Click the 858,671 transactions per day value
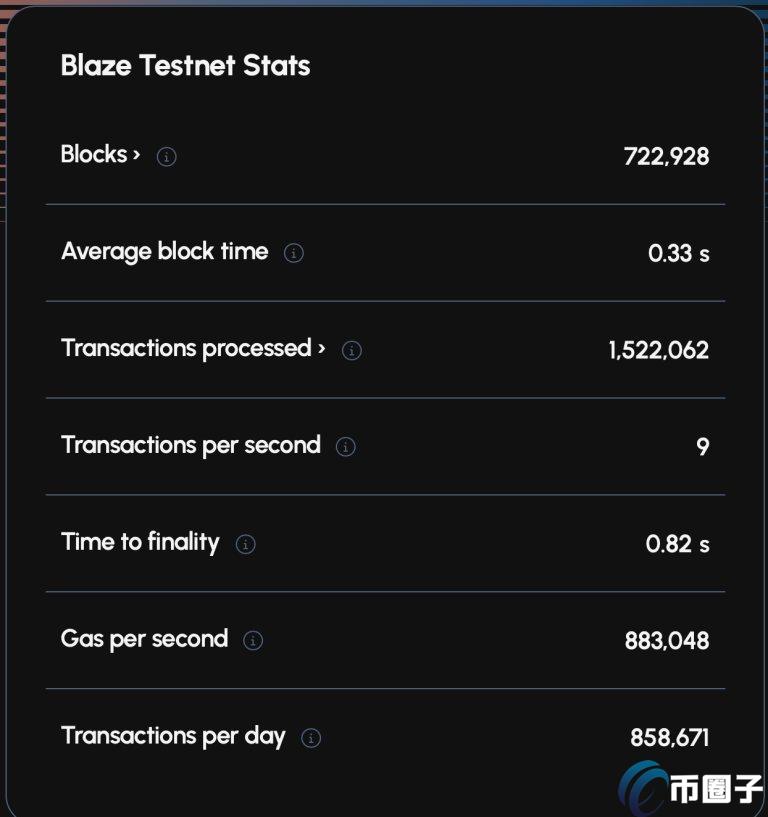 pyautogui.click(x=670, y=738)
